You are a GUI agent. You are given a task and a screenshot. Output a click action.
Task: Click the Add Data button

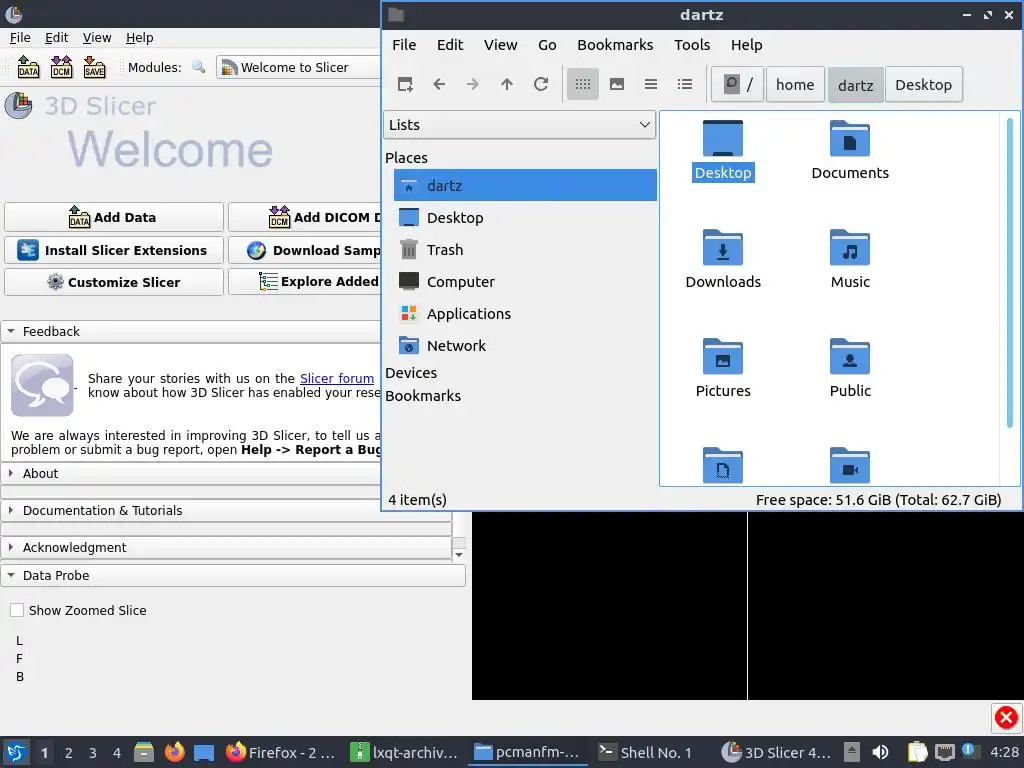coord(114,217)
